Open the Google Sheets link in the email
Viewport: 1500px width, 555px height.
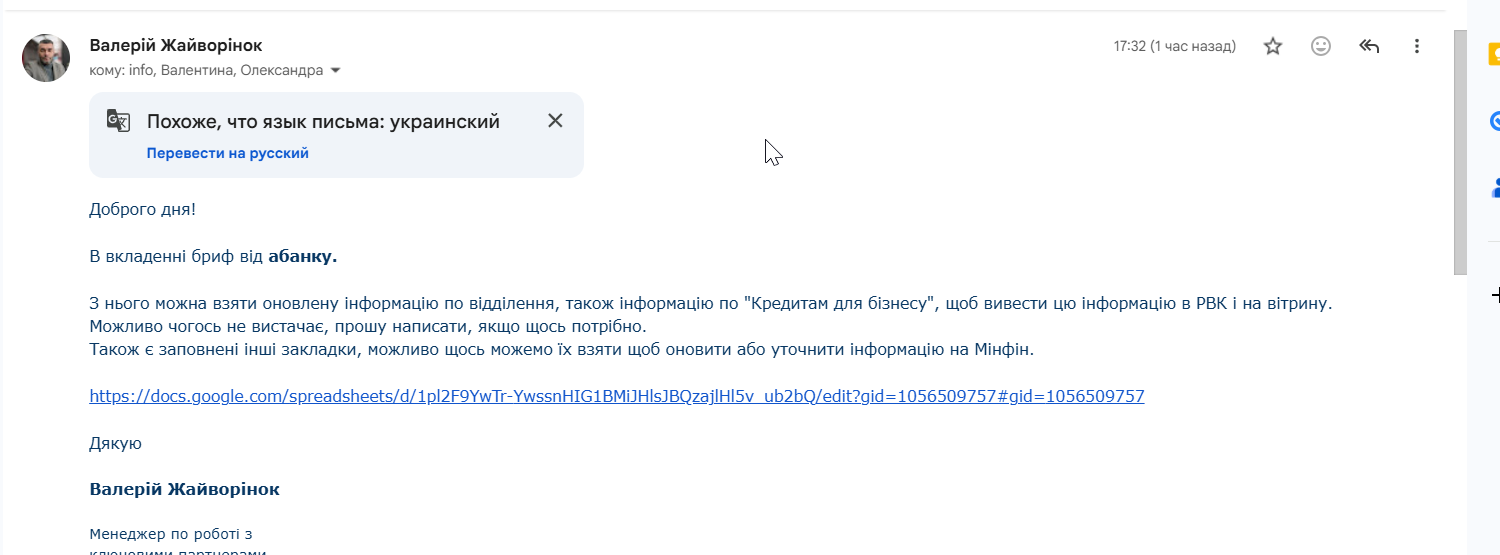(616, 396)
